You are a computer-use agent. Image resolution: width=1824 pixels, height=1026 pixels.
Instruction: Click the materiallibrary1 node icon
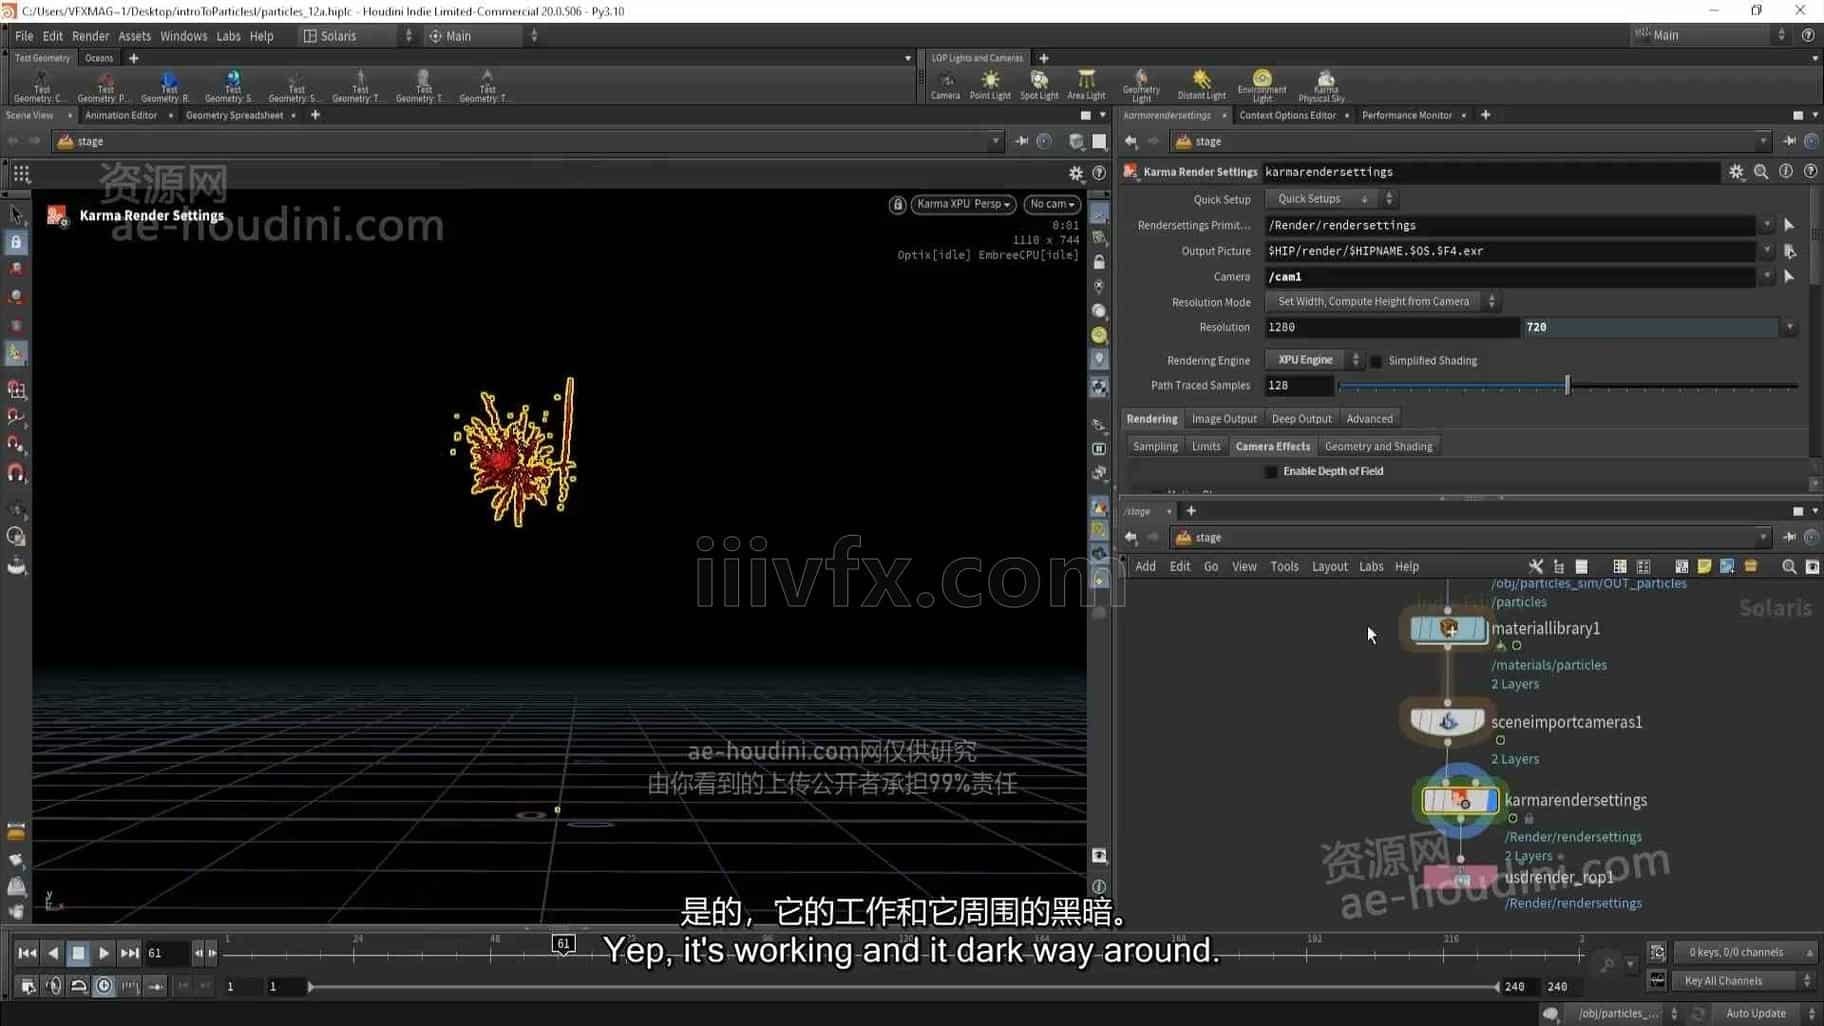tap(1447, 628)
